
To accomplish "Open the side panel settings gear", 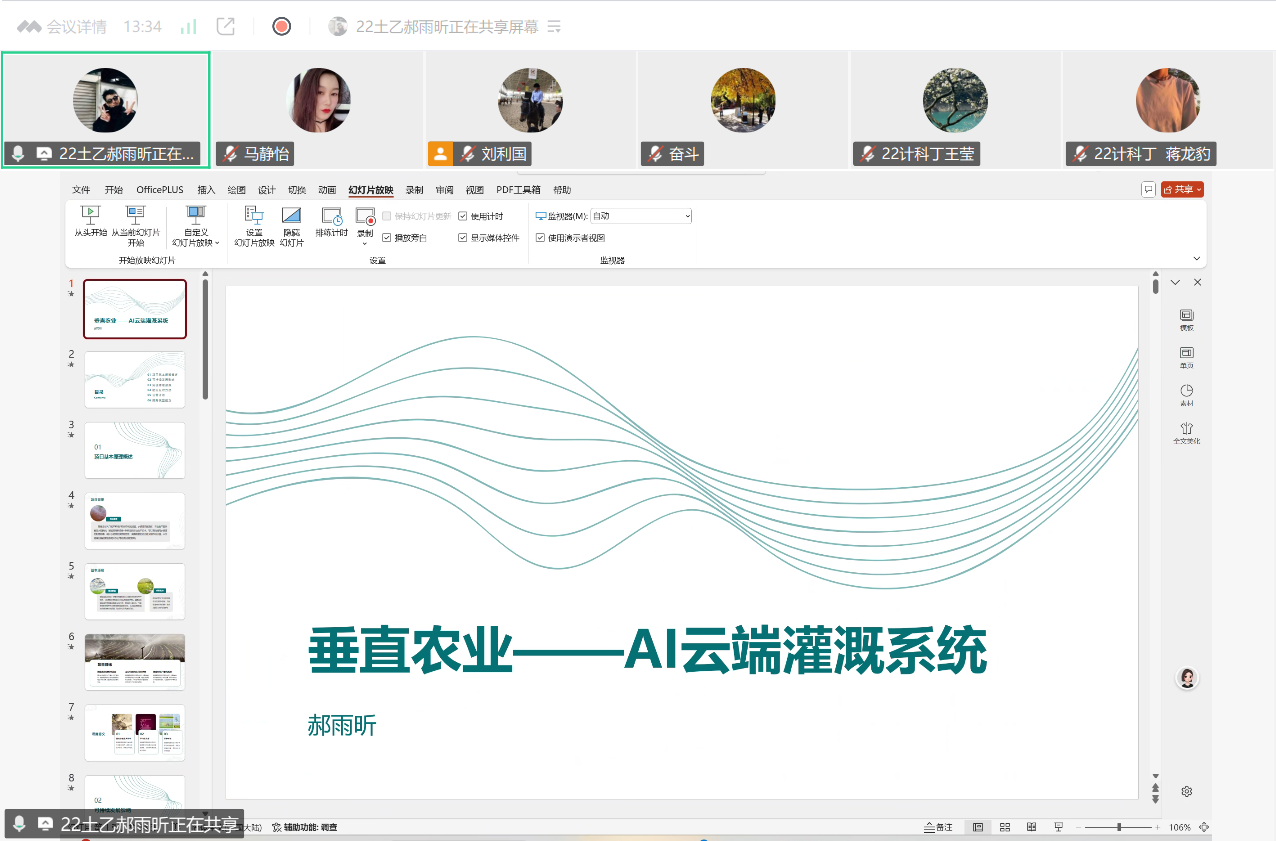I will coord(1187,791).
